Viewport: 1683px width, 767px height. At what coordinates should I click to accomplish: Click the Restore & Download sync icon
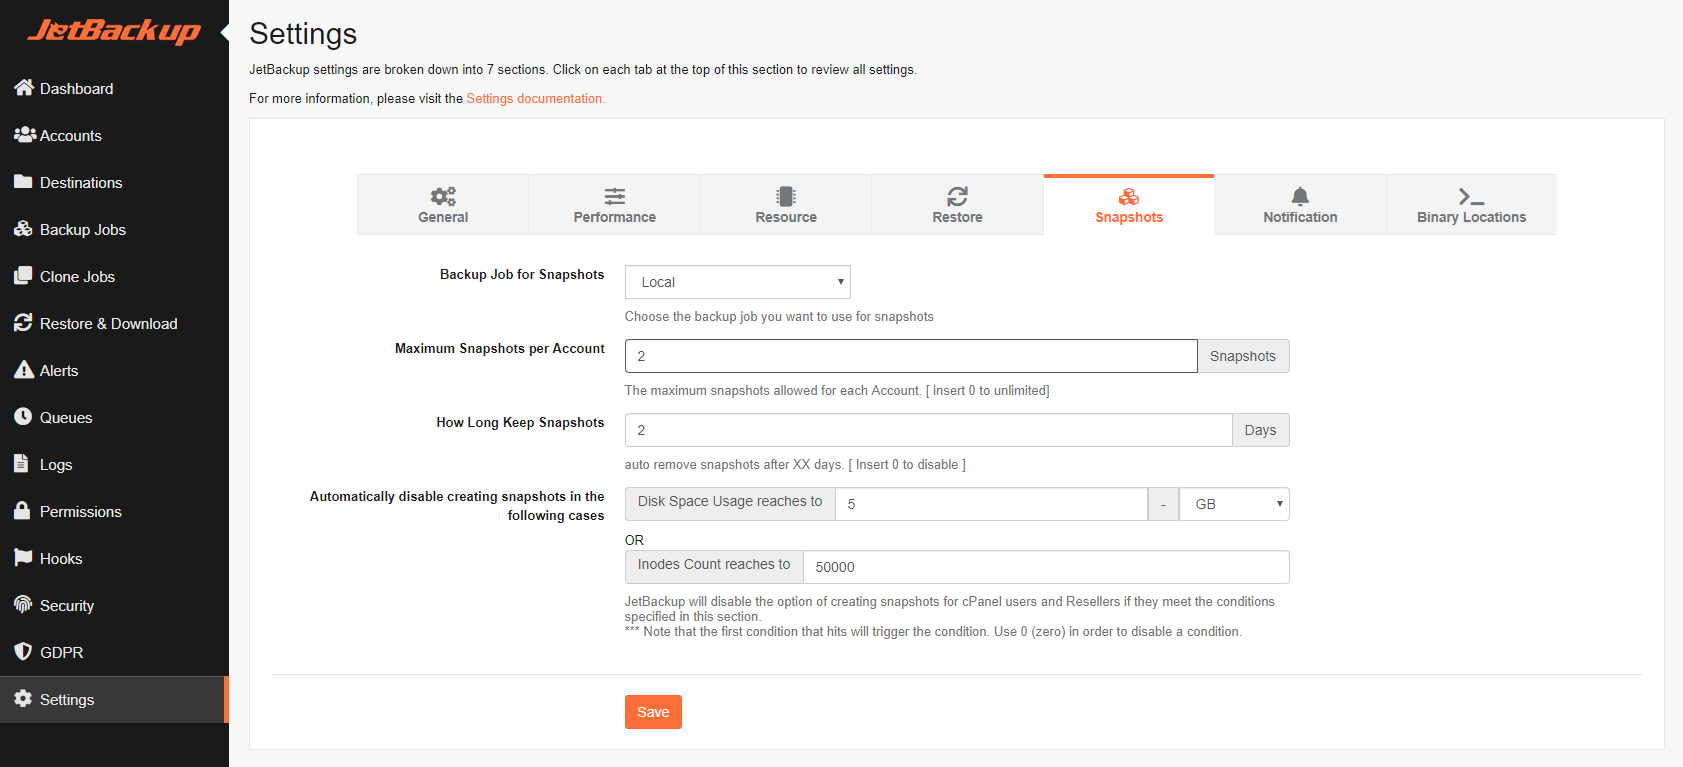click(x=23, y=323)
